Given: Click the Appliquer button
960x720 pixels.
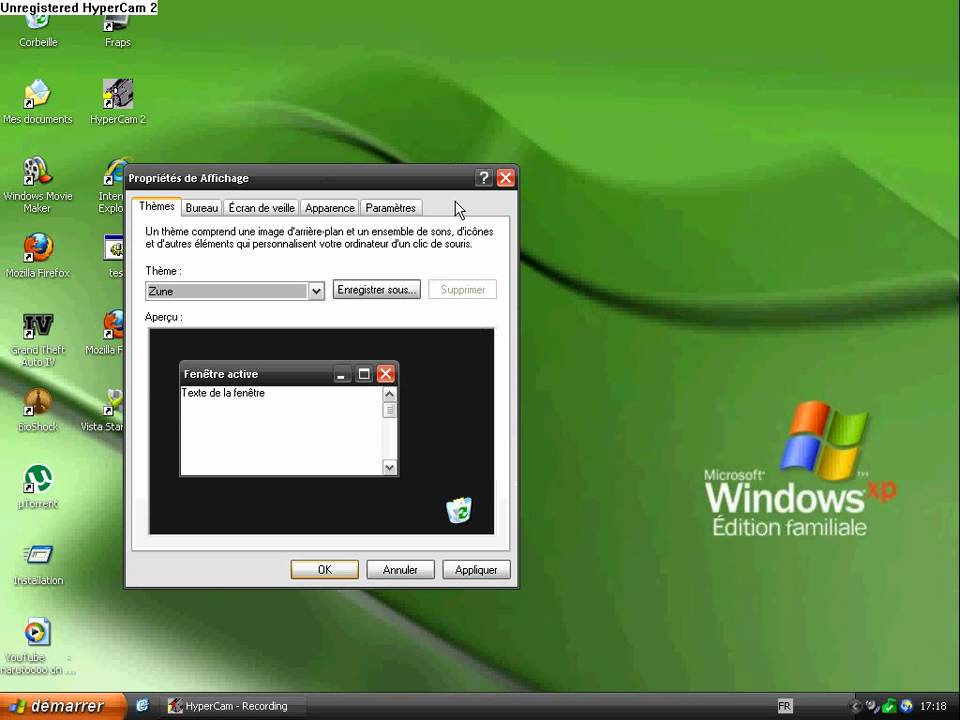Looking at the screenshot, I should click(476, 569).
